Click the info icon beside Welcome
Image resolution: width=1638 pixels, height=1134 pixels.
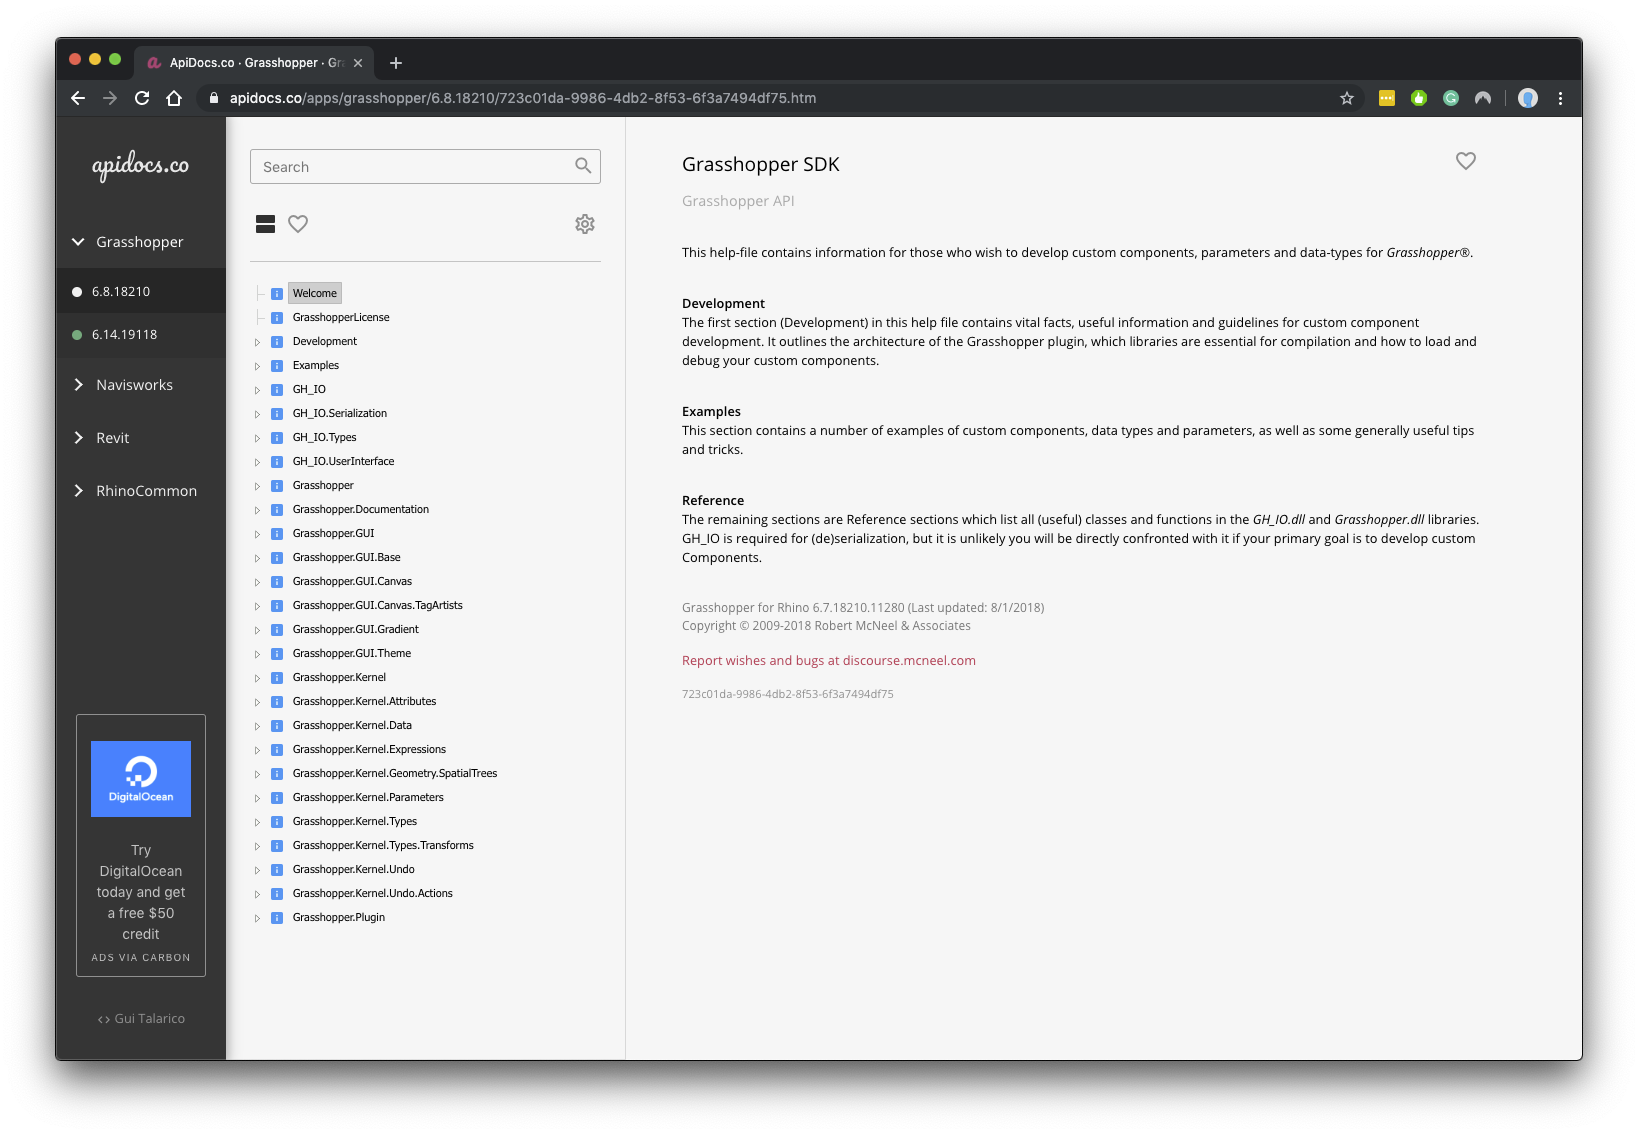pyautogui.click(x=277, y=294)
